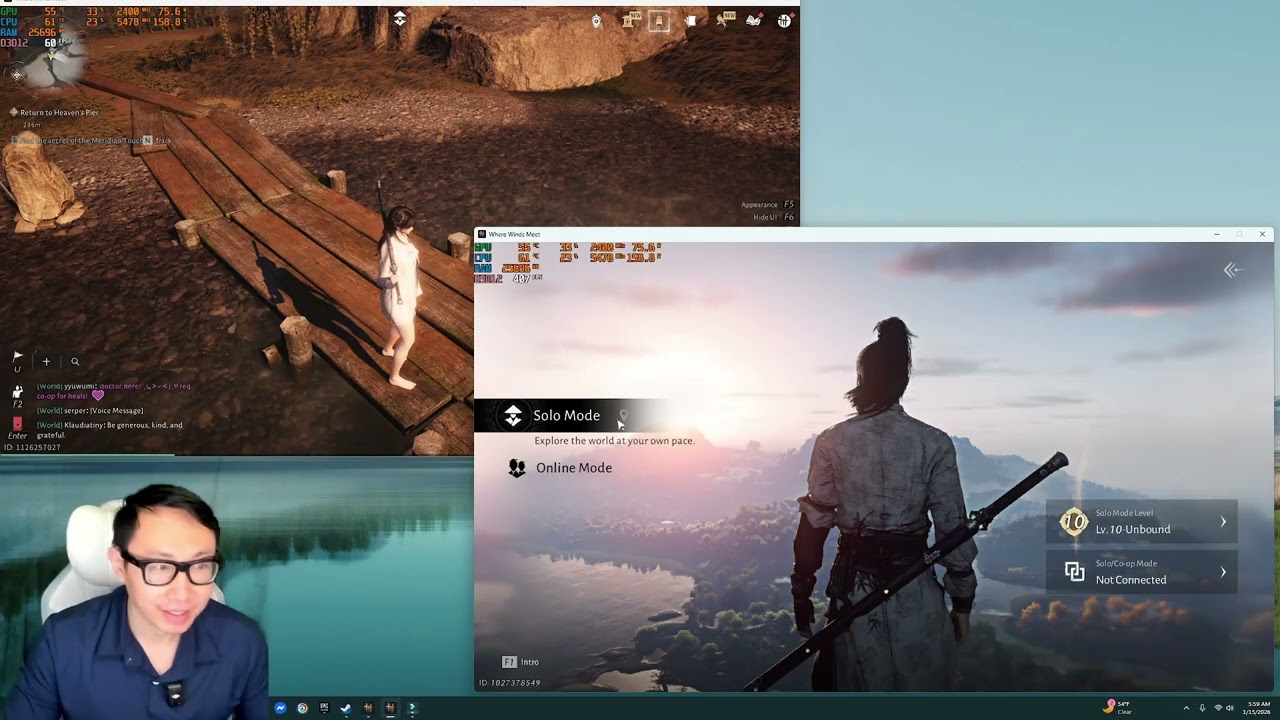Image resolution: width=1280 pixels, height=720 pixels.
Task: Click the chat search magnifier icon
Action: pyautogui.click(x=75, y=362)
